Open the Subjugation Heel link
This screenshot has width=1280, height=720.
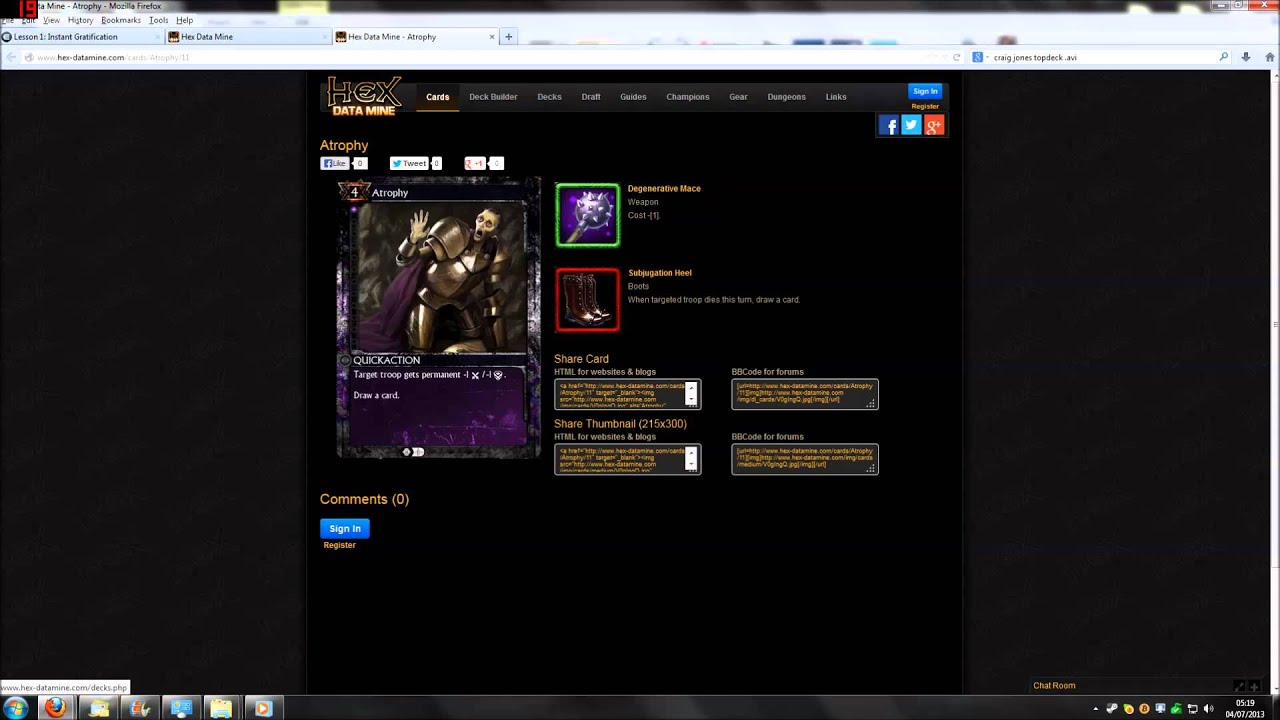tap(659, 272)
